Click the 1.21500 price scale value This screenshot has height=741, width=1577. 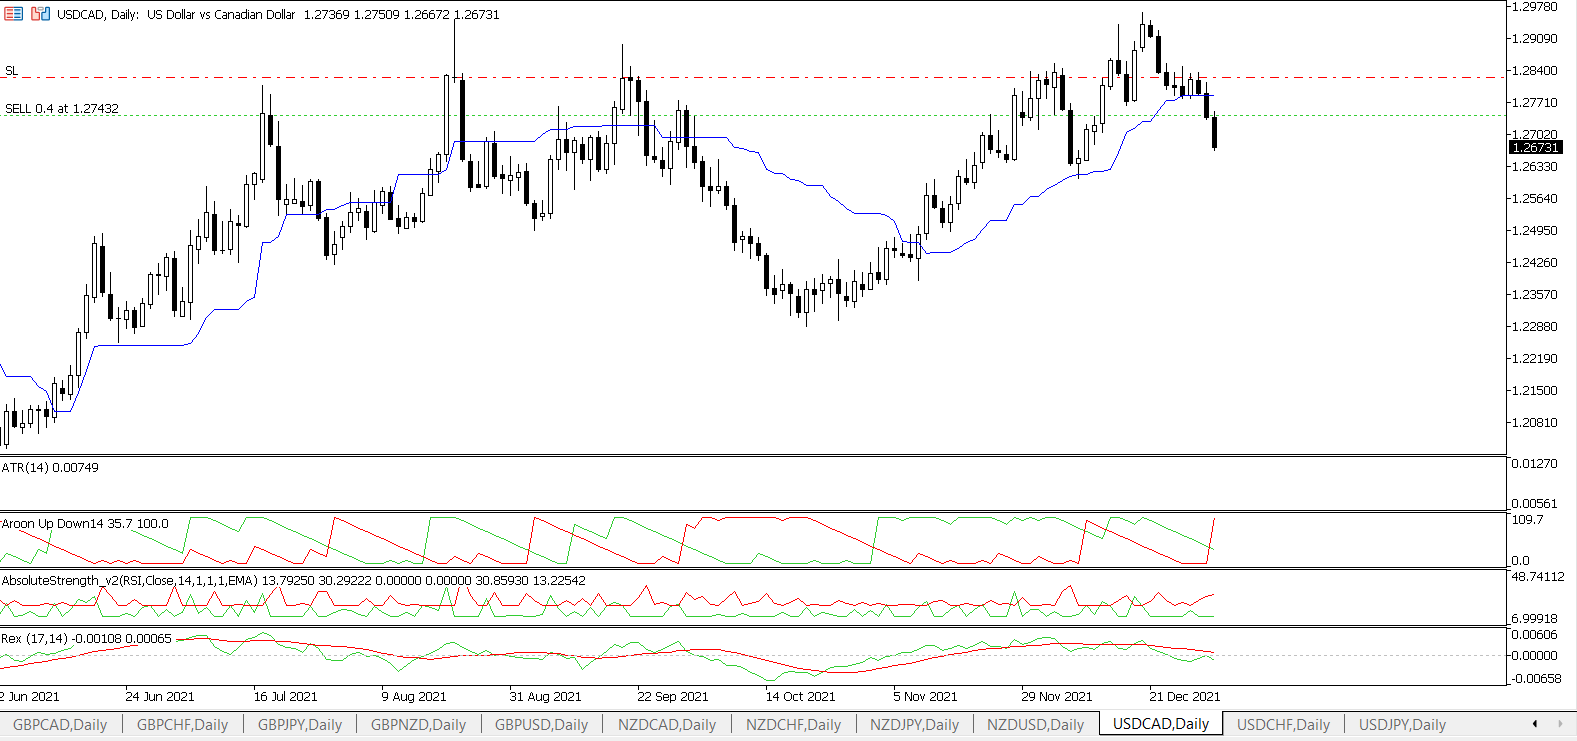coord(1534,391)
